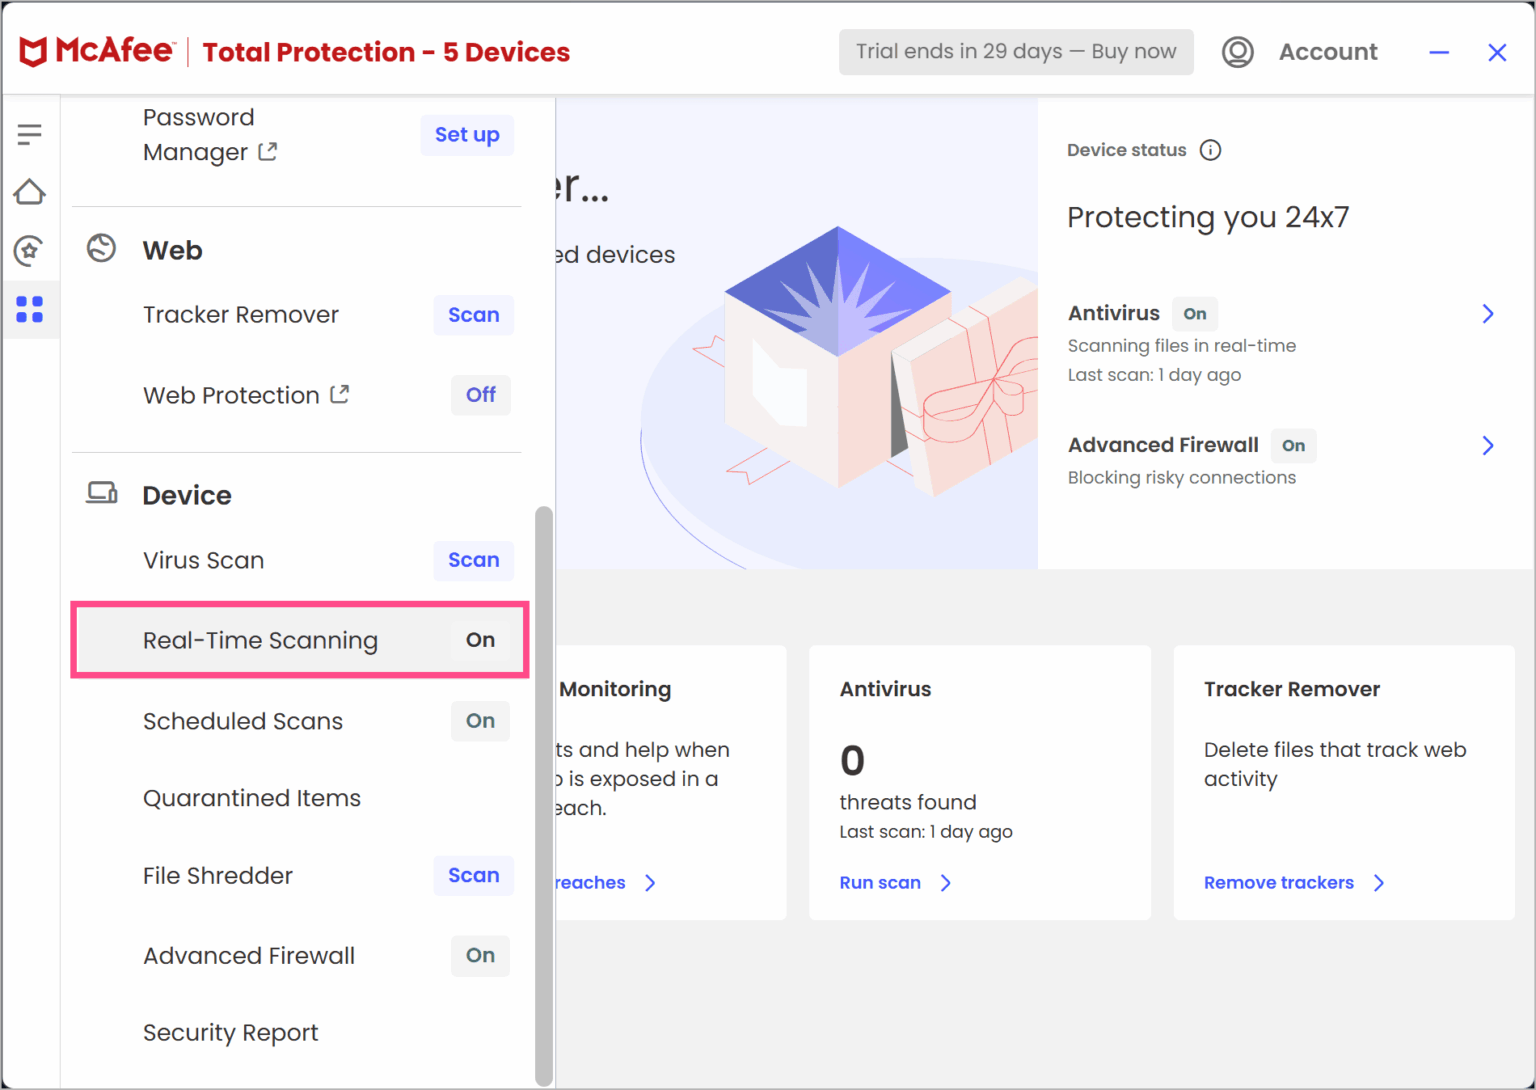The image size is (1536, 1090).
Task: Select the Home icon in the sidebar
Action: pyautogui.click(x=30, y=192)
